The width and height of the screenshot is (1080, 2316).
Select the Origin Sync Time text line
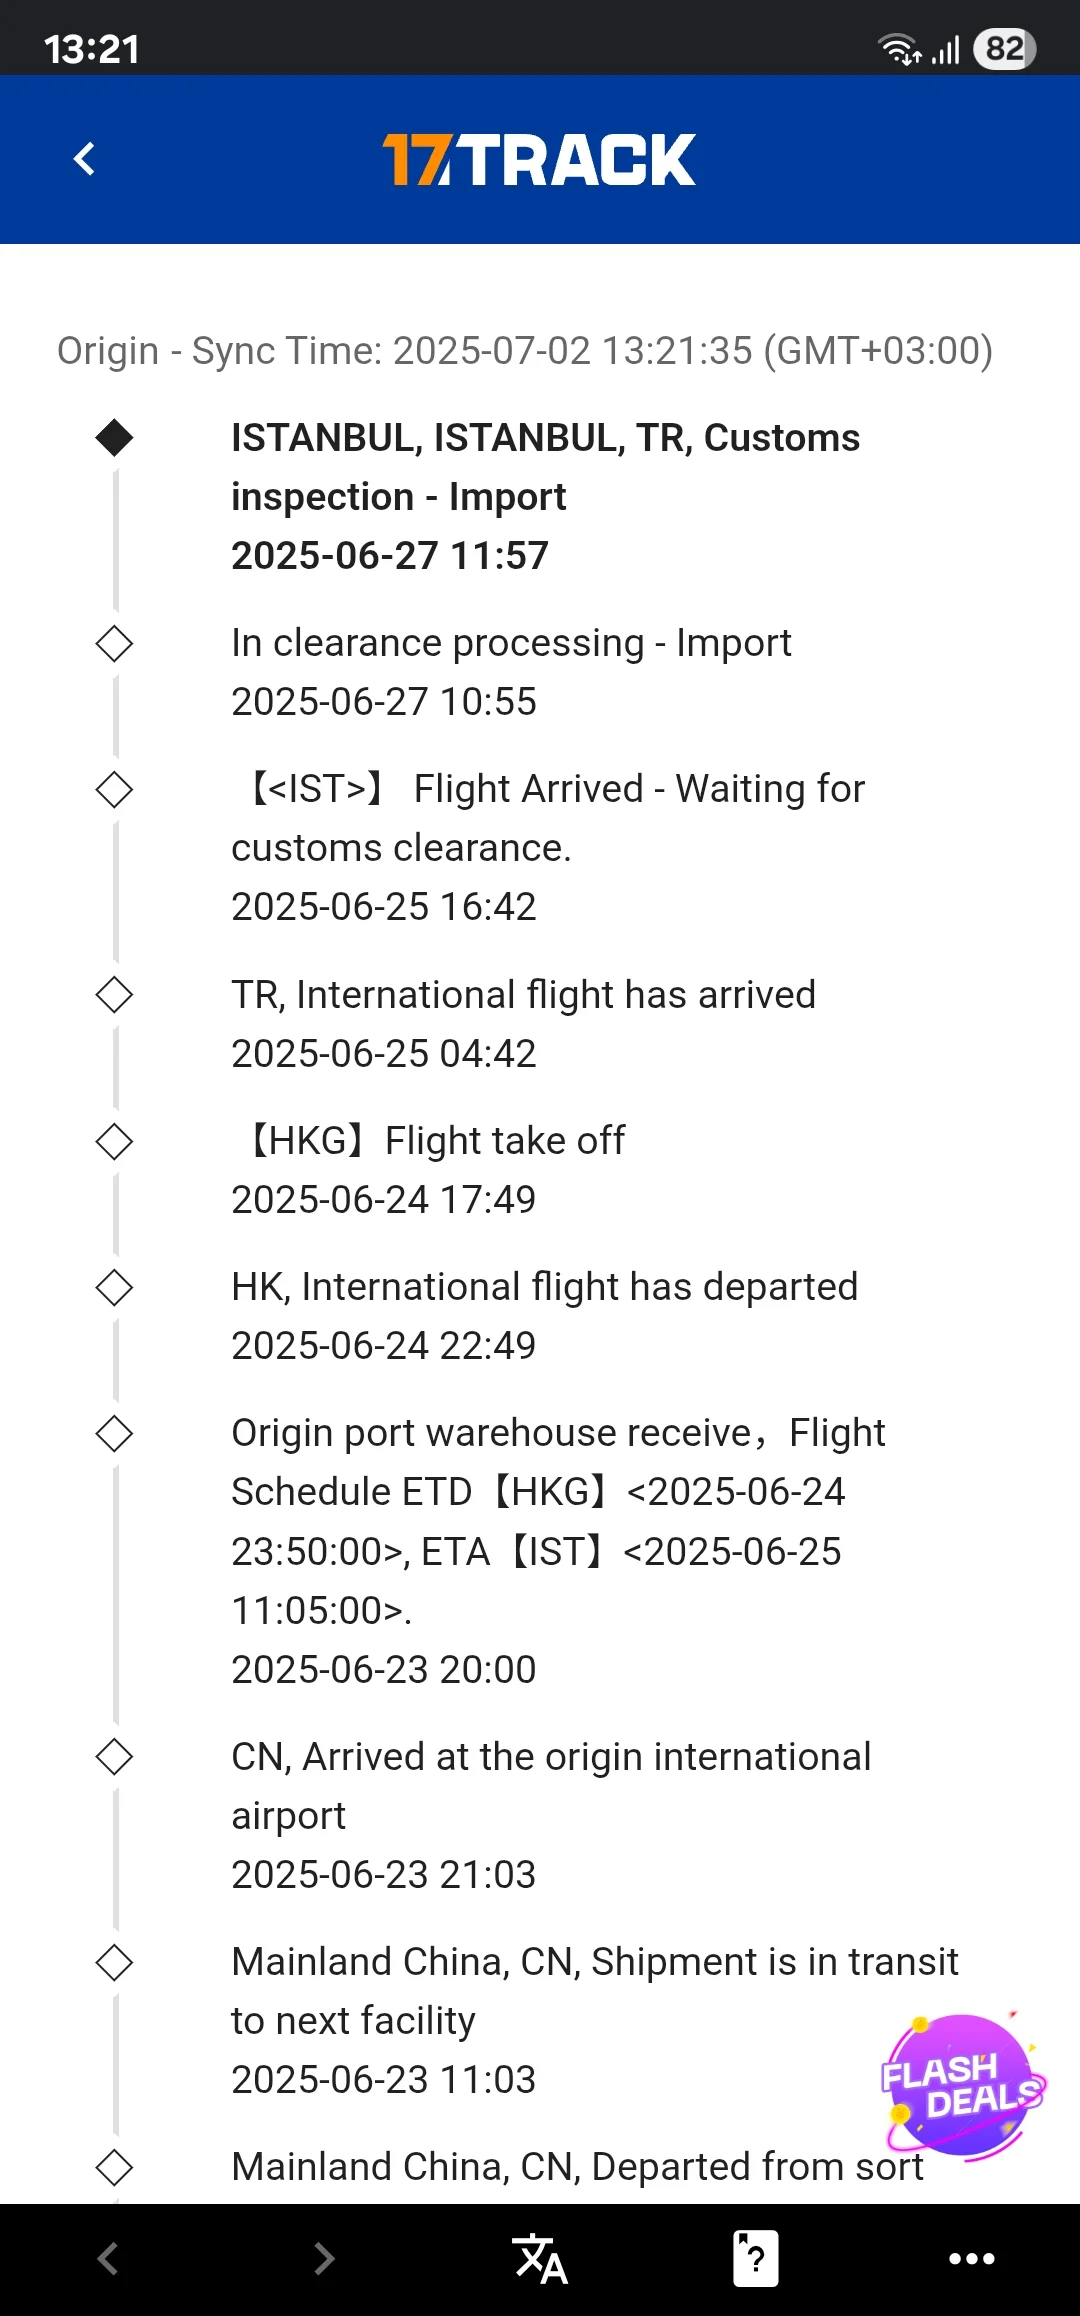525,351
